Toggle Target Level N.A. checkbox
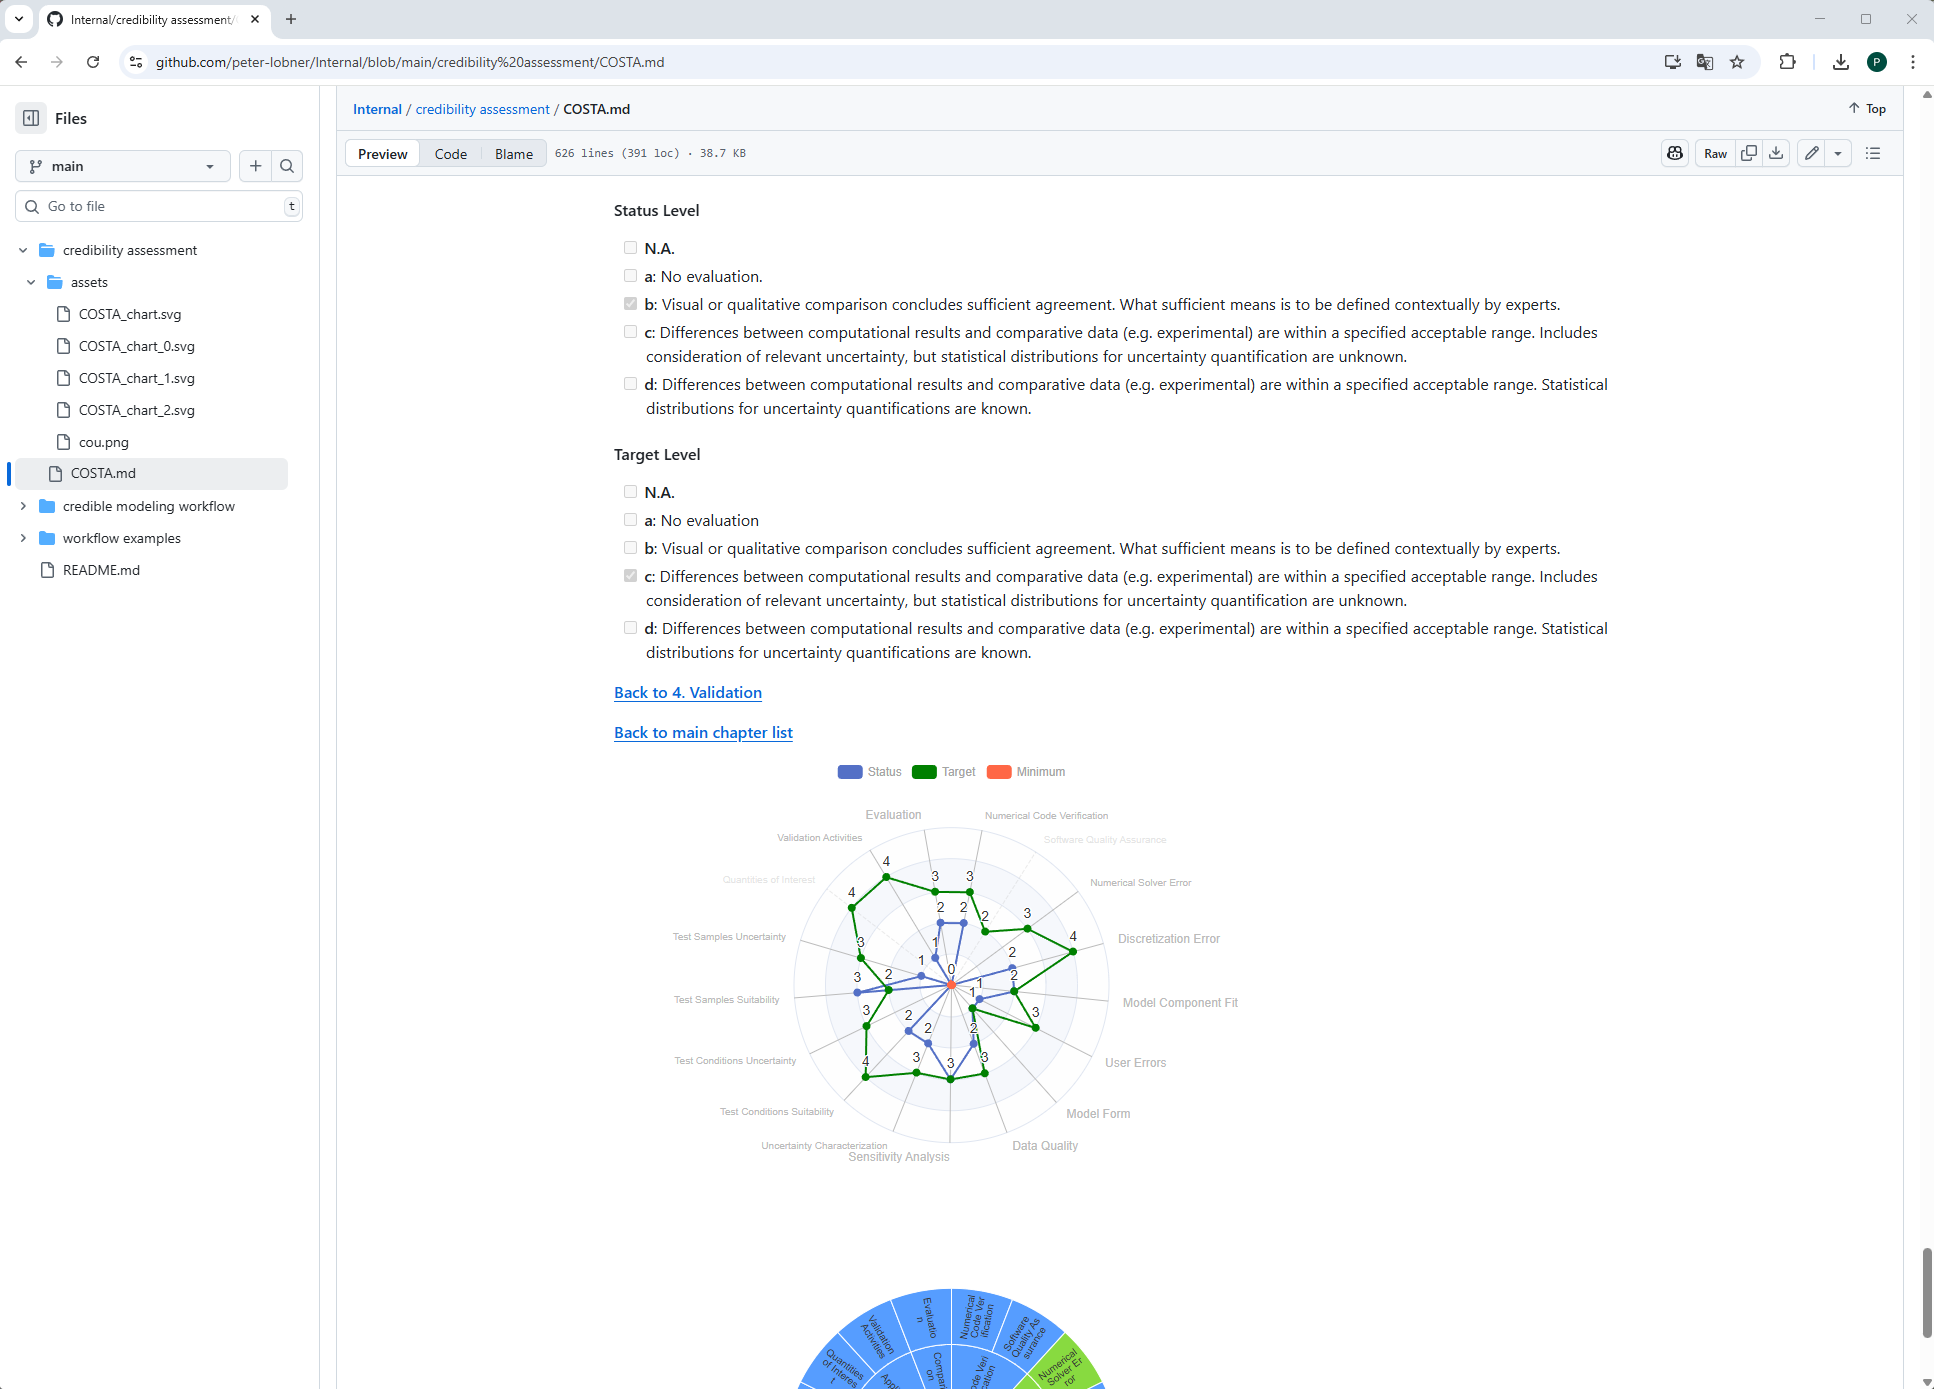Screen dimensions: 1934x1389 [630, 491]
